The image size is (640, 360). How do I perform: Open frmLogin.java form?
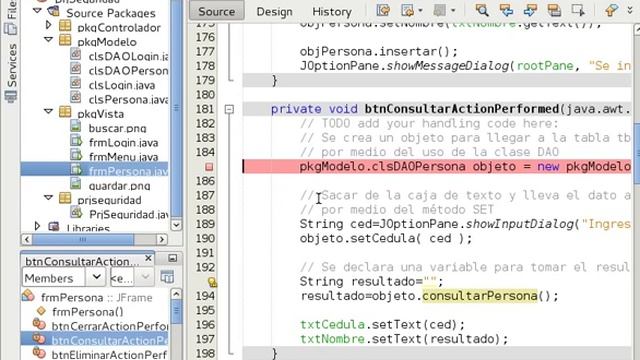123,143
